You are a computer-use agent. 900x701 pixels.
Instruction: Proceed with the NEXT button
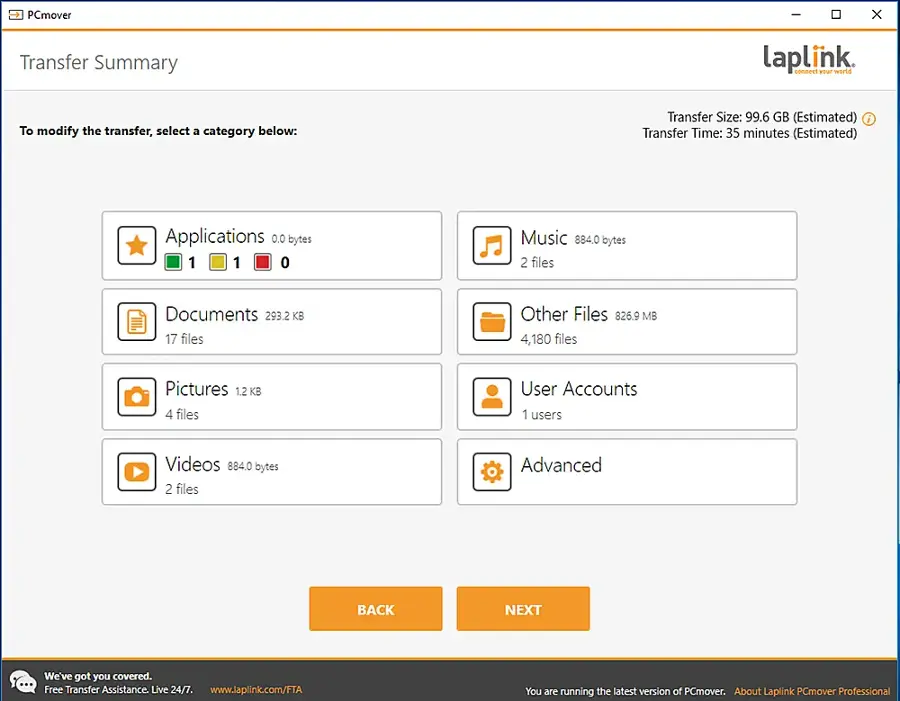(523, 609)
